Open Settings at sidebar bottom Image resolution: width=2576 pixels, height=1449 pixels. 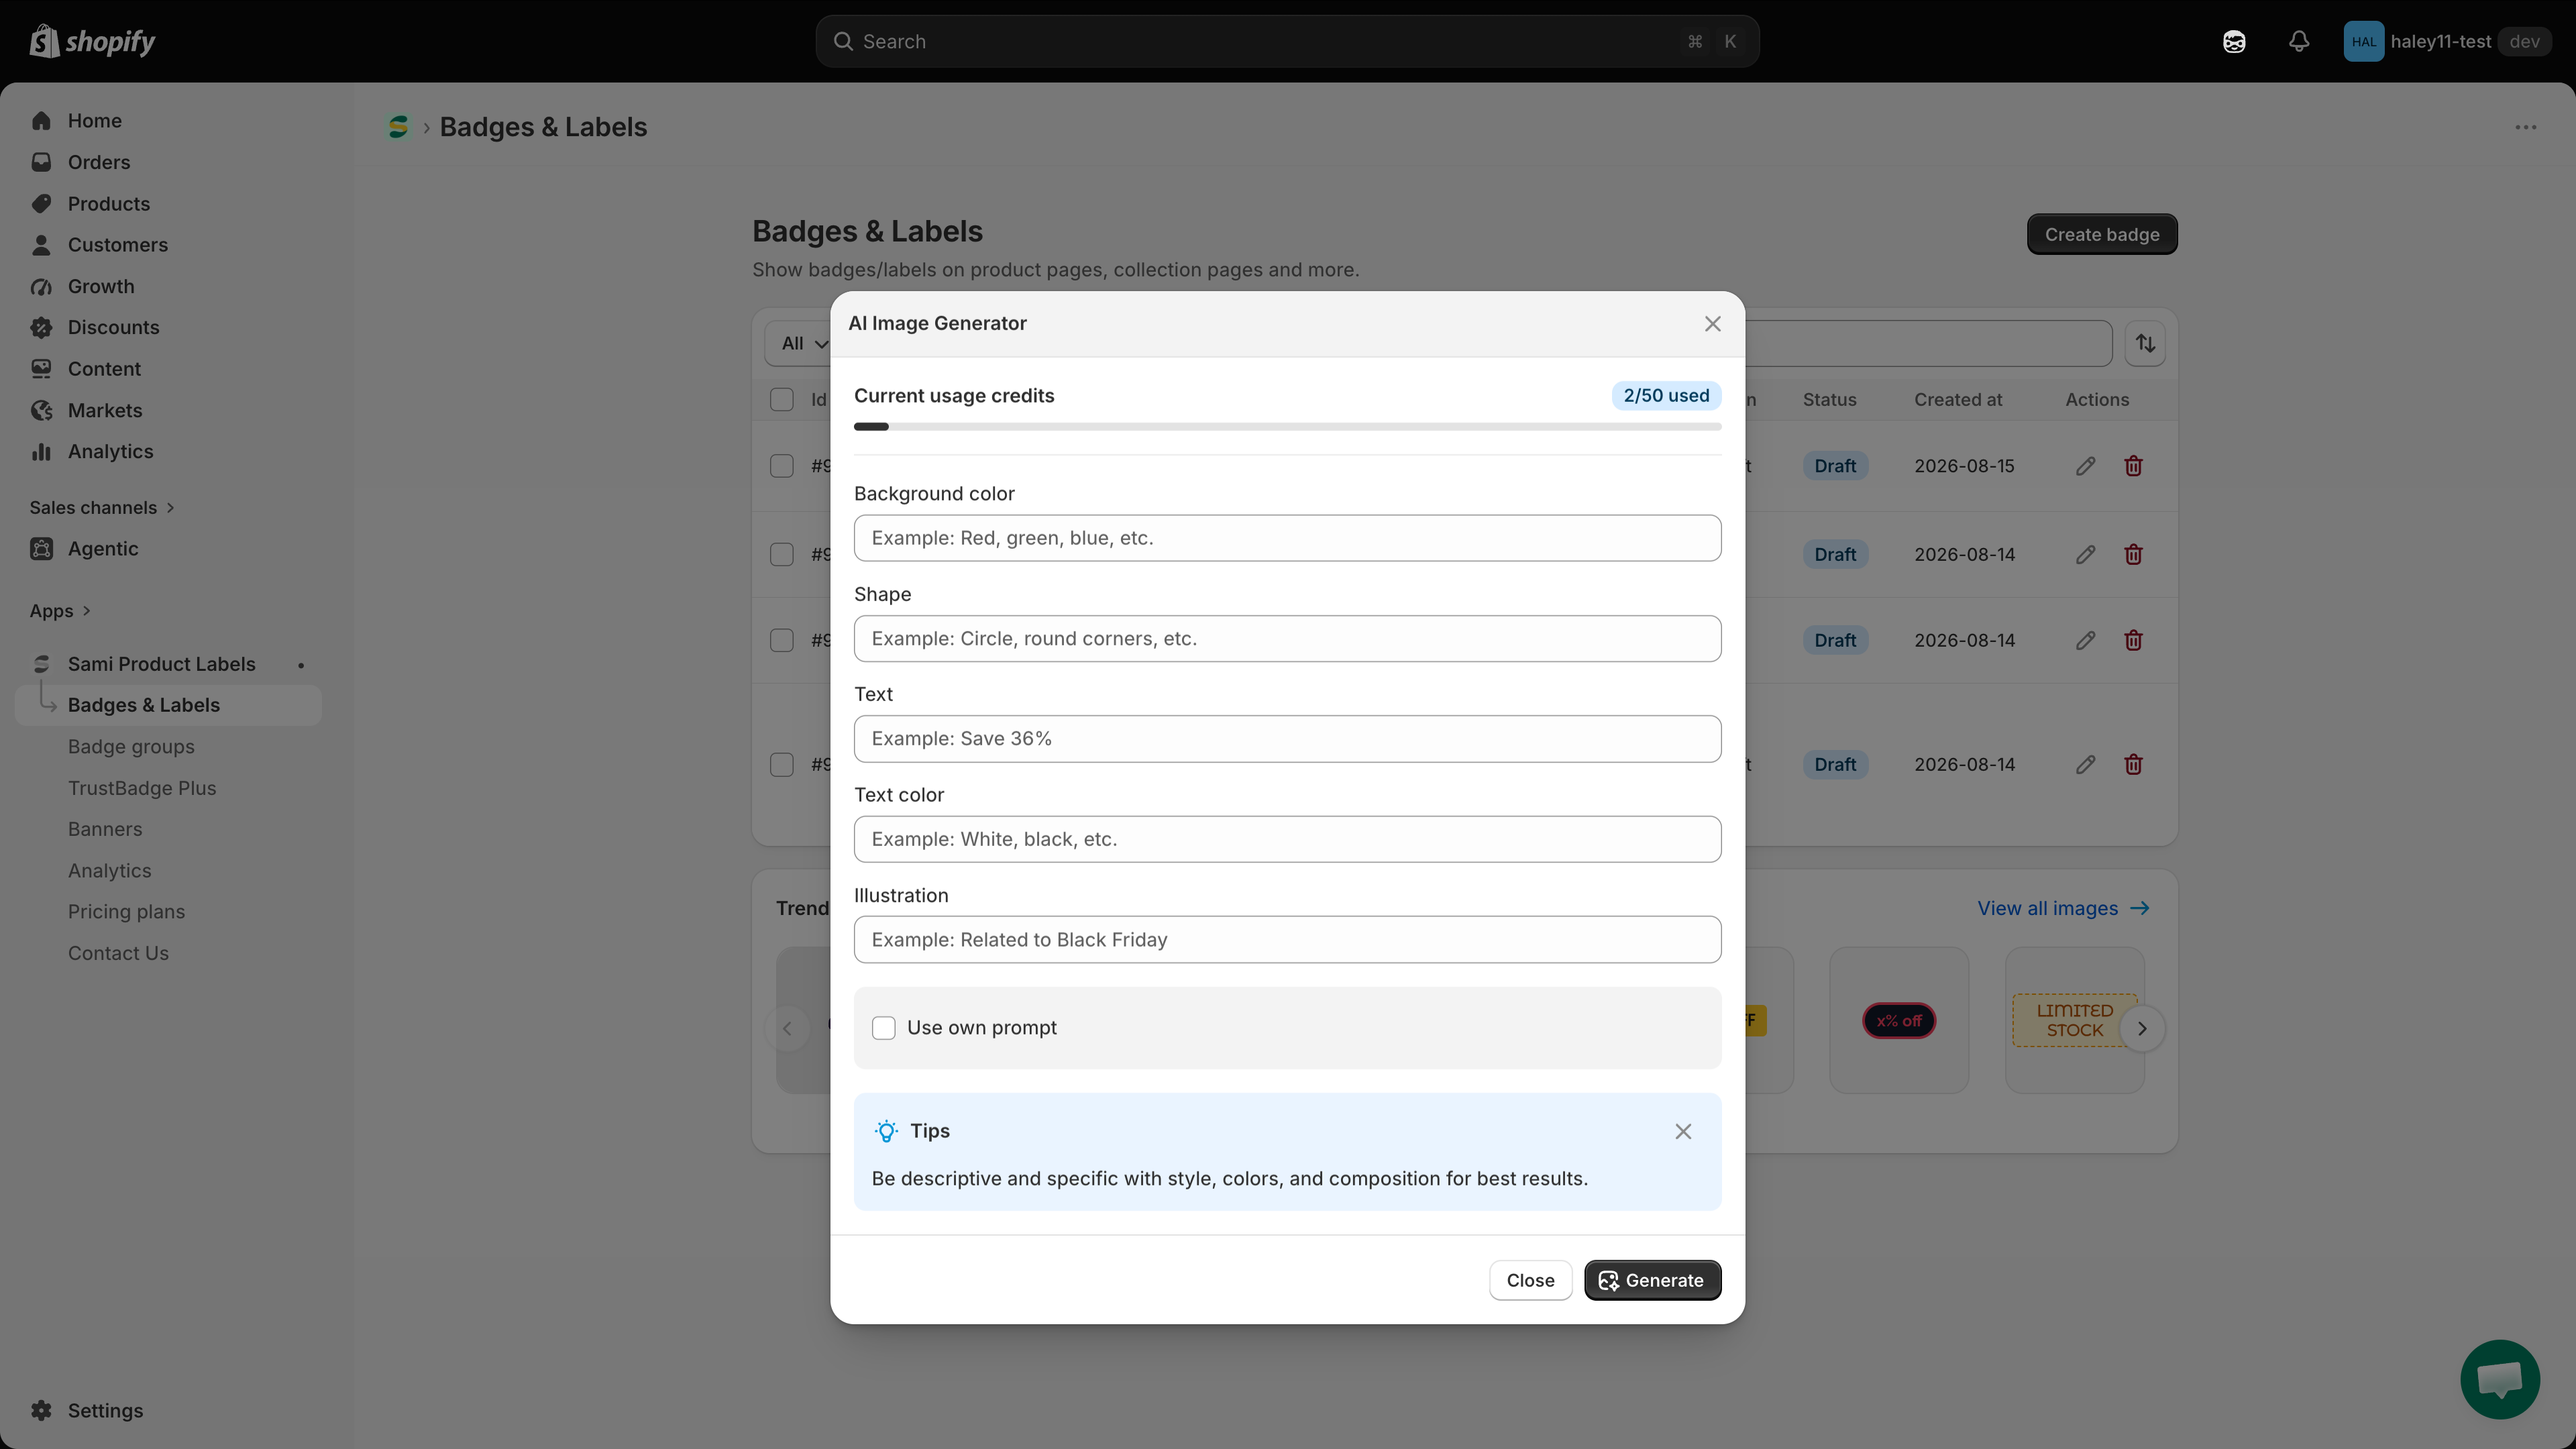[x=105, y=1410]
